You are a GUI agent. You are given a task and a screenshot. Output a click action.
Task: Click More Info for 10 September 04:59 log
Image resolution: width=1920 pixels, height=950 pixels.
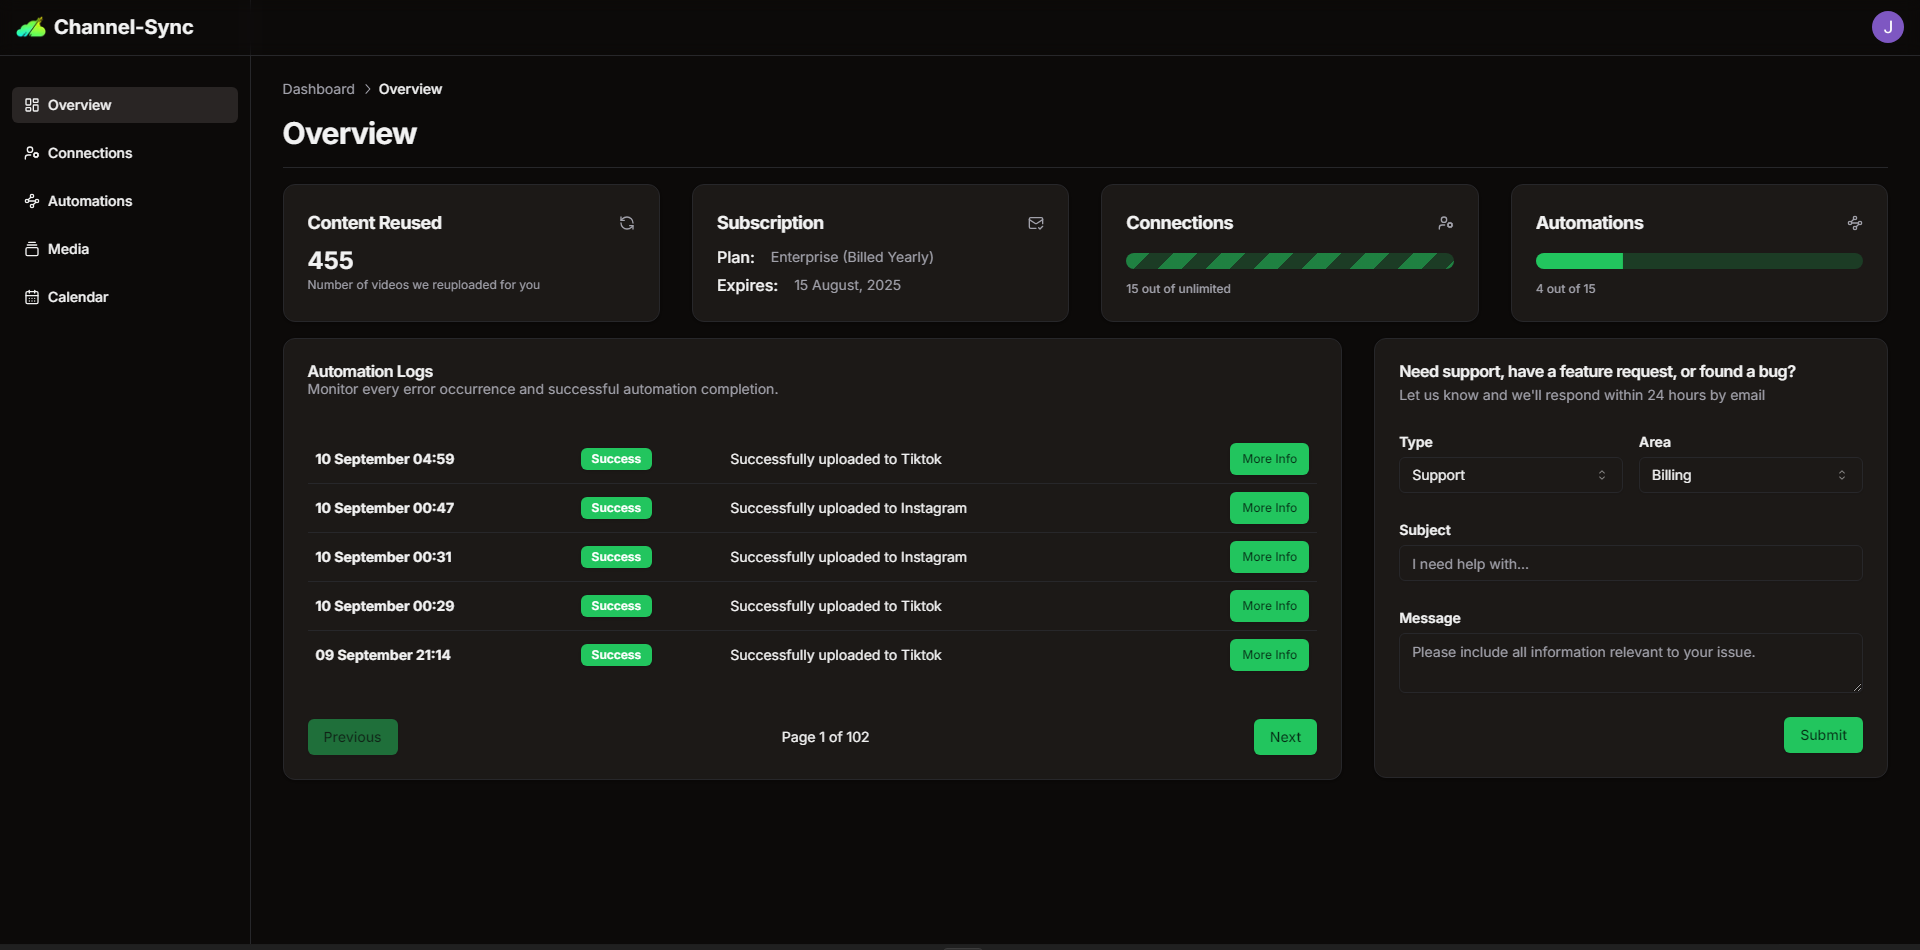1269,459
